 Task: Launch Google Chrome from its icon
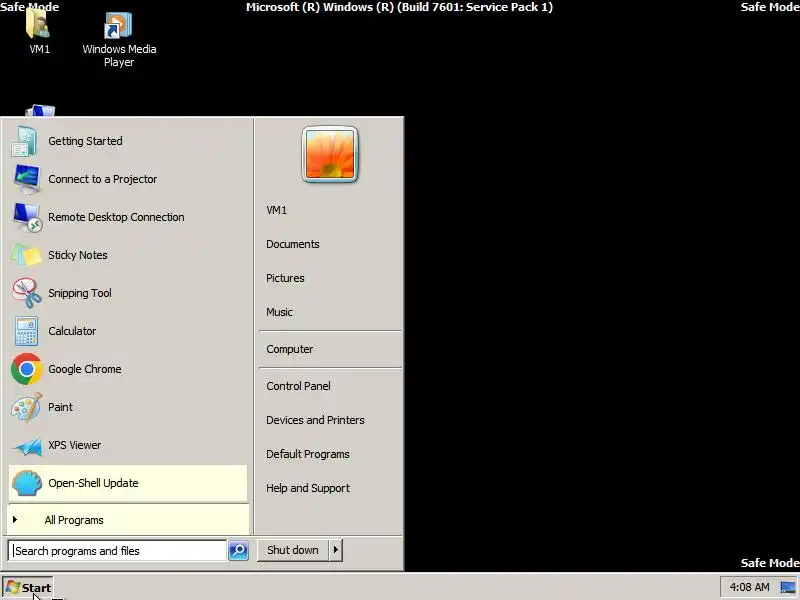click(27, 369)
